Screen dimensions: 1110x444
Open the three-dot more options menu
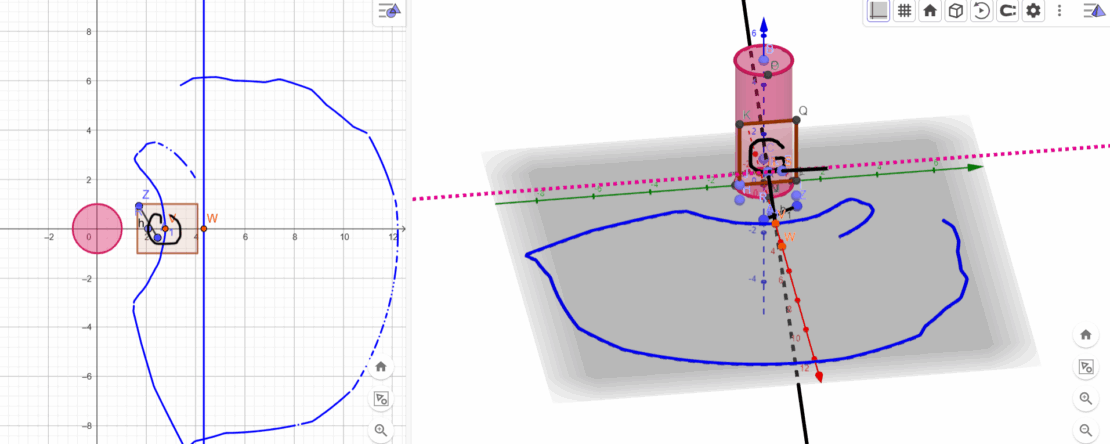pos(1059,11)
